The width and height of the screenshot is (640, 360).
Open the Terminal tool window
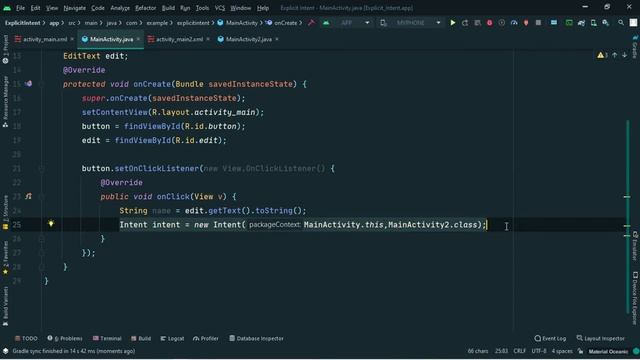(107, 338)
